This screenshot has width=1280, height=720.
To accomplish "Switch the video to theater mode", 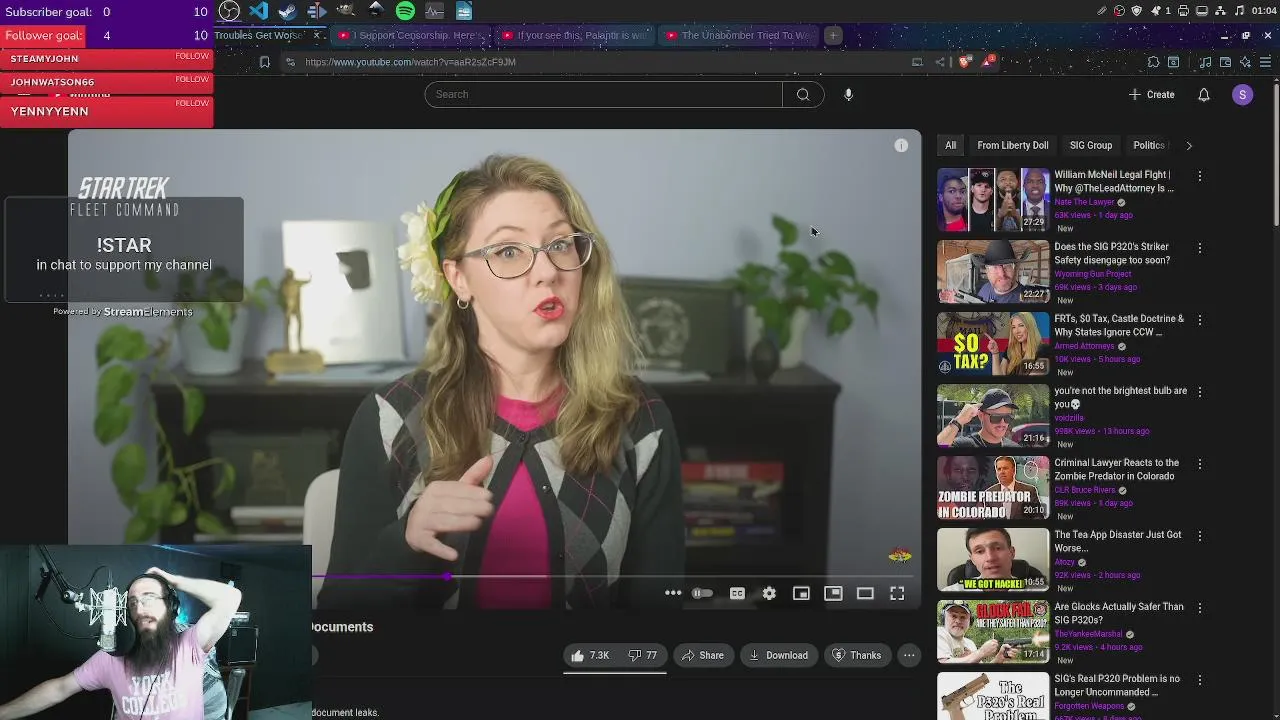I will coord(865,593).
